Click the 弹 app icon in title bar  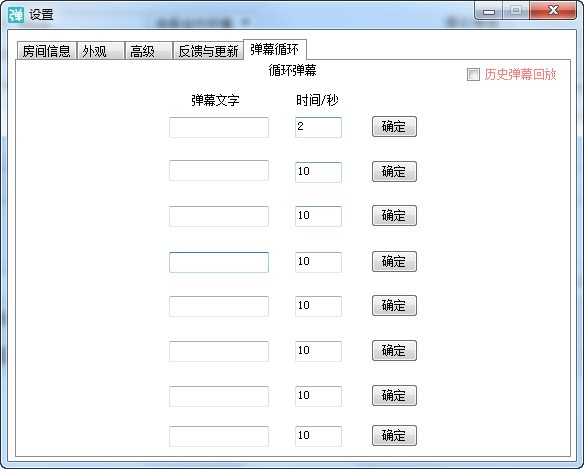[16, 15]
